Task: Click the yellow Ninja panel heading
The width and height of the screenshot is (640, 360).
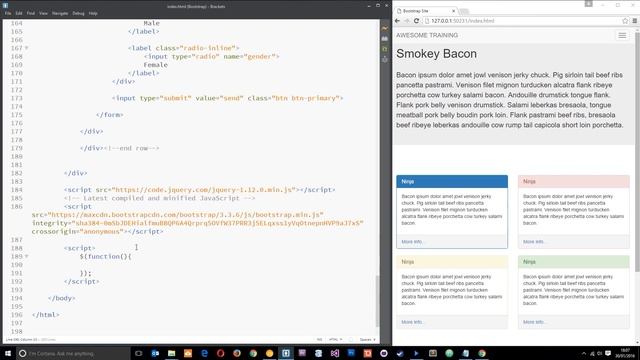Action: [452, 262]
